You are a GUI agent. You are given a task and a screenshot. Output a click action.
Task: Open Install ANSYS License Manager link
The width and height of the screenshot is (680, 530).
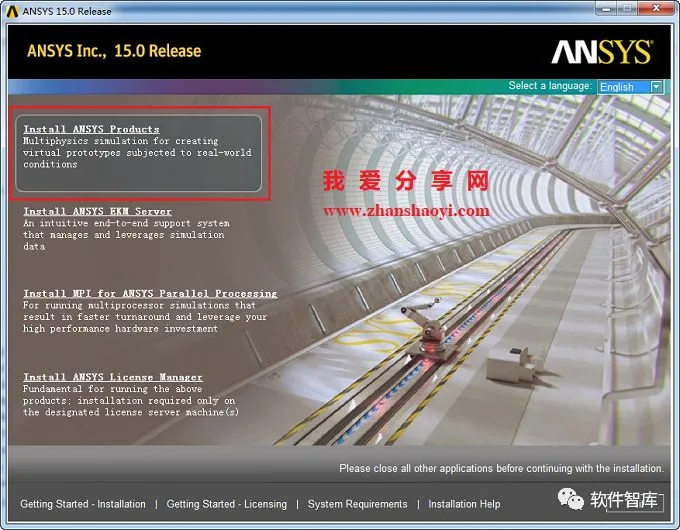[x=113, y=377]
